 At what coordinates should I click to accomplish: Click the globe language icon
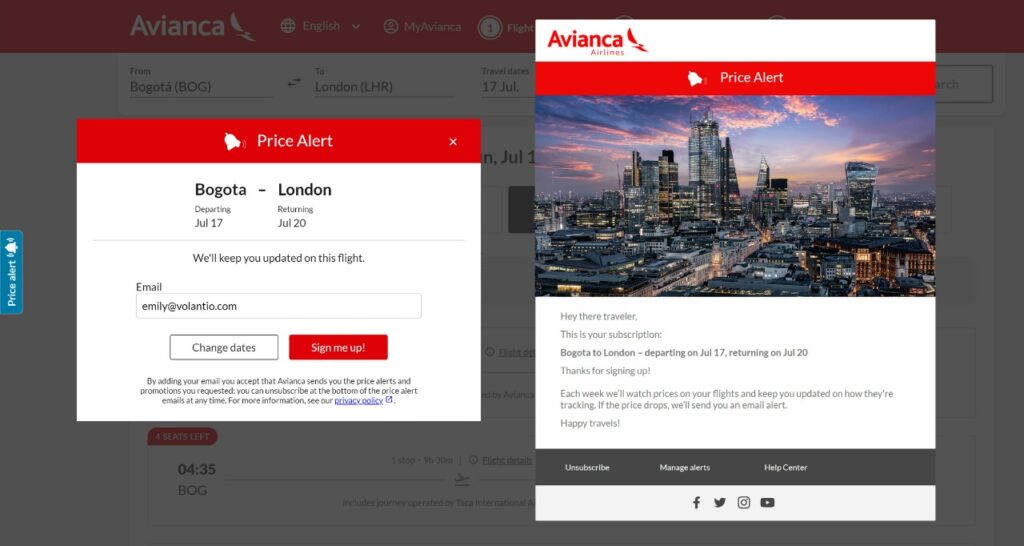pos(287,26)
